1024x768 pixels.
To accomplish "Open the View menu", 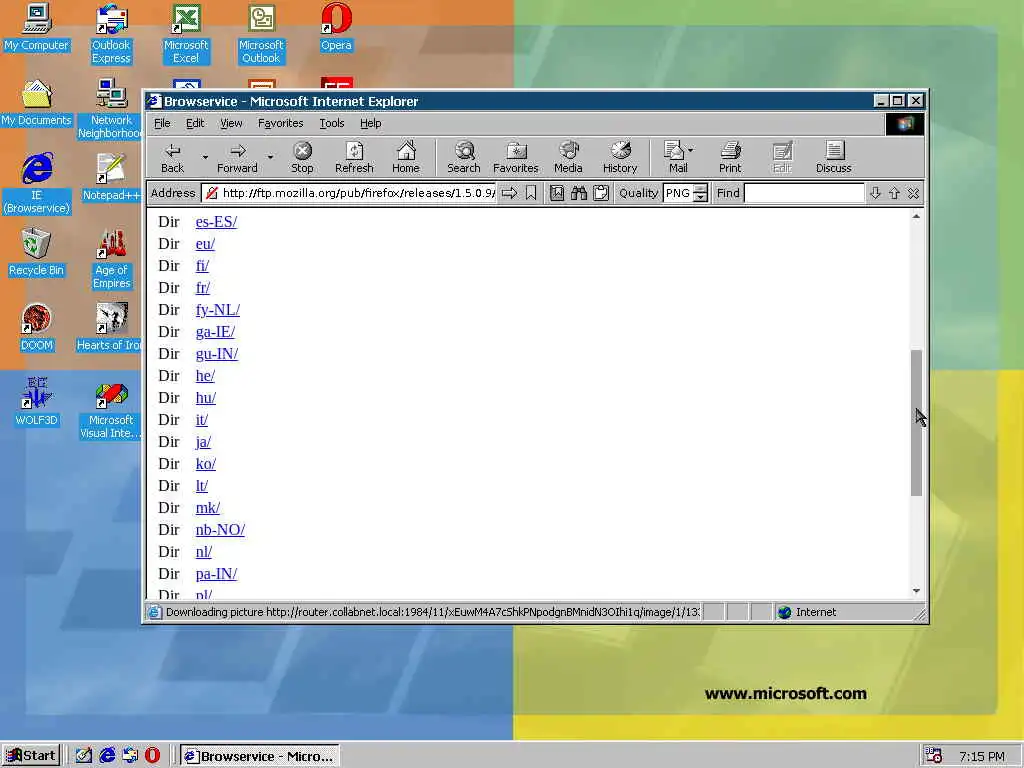I will [231, 123].
